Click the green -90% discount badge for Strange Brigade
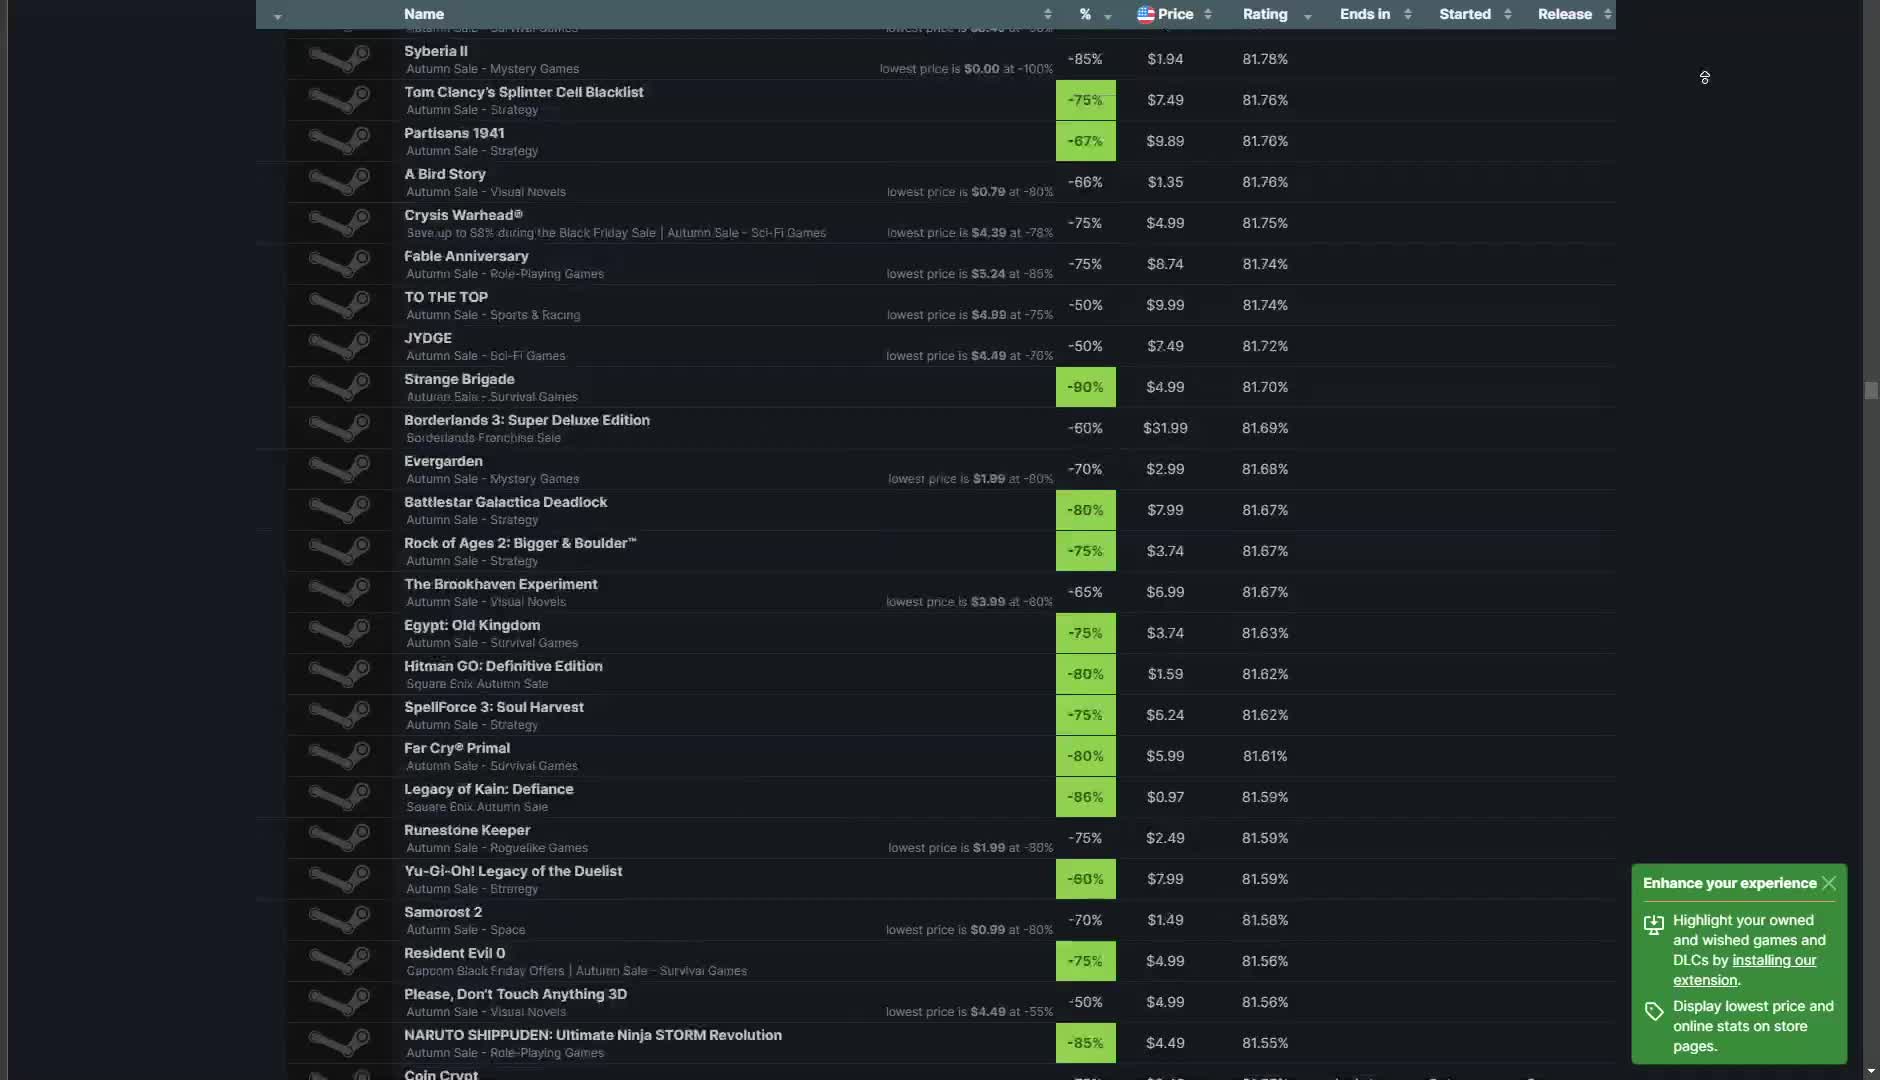 tap(1085, 387)
